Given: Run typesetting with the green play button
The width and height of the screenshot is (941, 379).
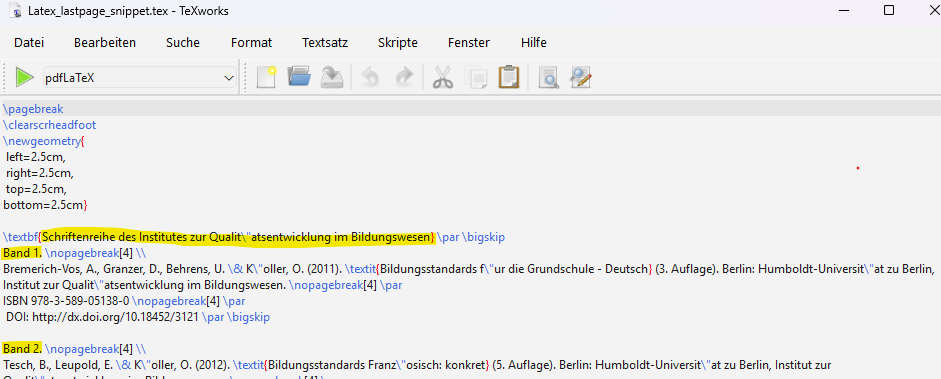Looking at the screenshot, I should click(x=25, y=77).
